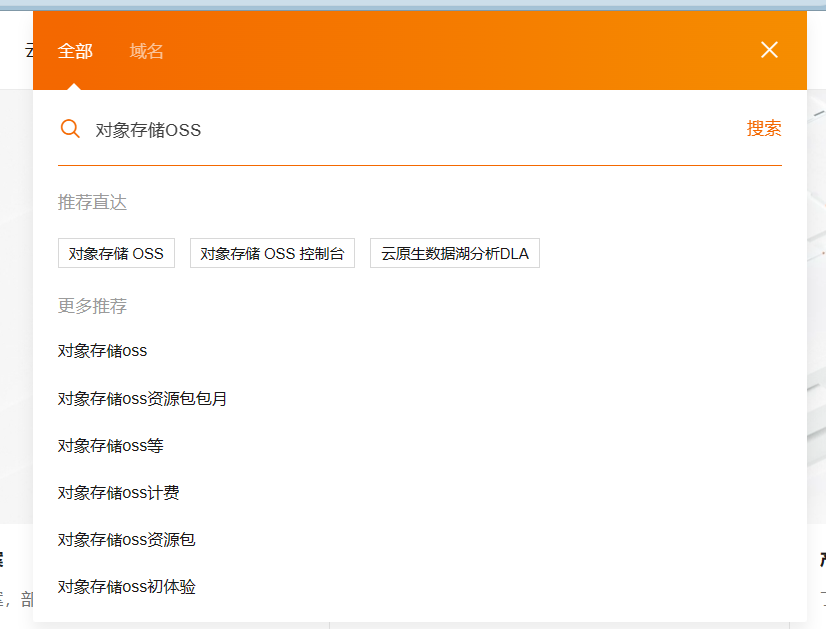The height and width of the screenshot is (629, 826).
Task: Open the 云原生数据湖分析DLA shortcut
Action: pyautogui.click(x=455, y=253)
